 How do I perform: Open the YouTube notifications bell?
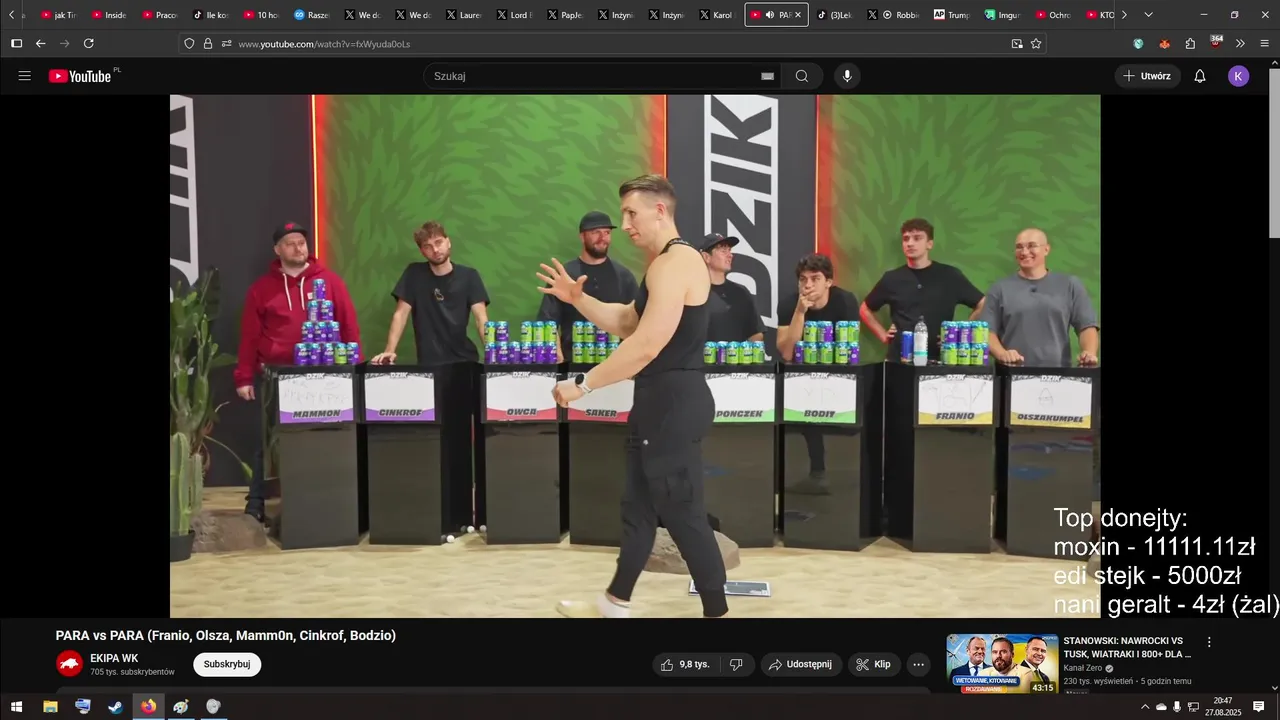(1200, 76)
